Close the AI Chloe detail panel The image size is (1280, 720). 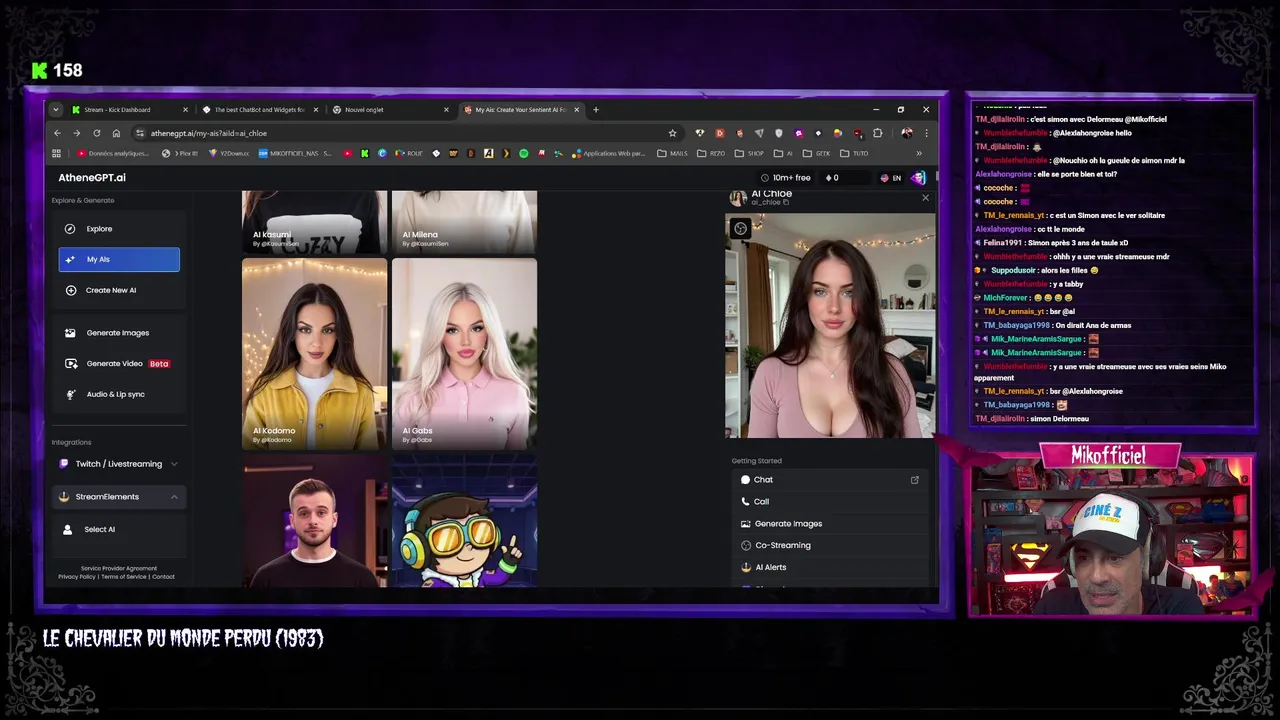click(x=925, y=198)
